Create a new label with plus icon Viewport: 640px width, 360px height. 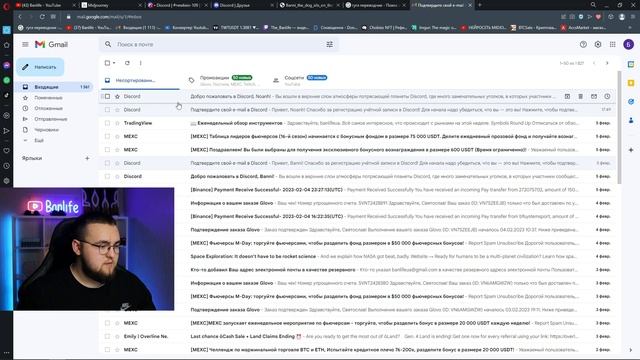click(x=87, y=158)
